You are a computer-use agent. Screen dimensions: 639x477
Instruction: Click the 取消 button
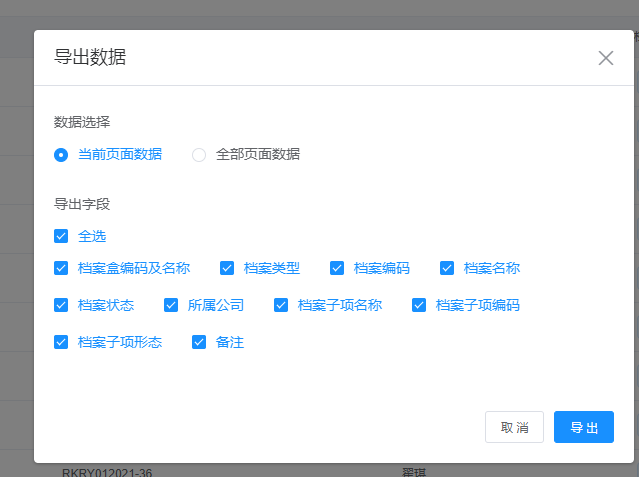514,427
